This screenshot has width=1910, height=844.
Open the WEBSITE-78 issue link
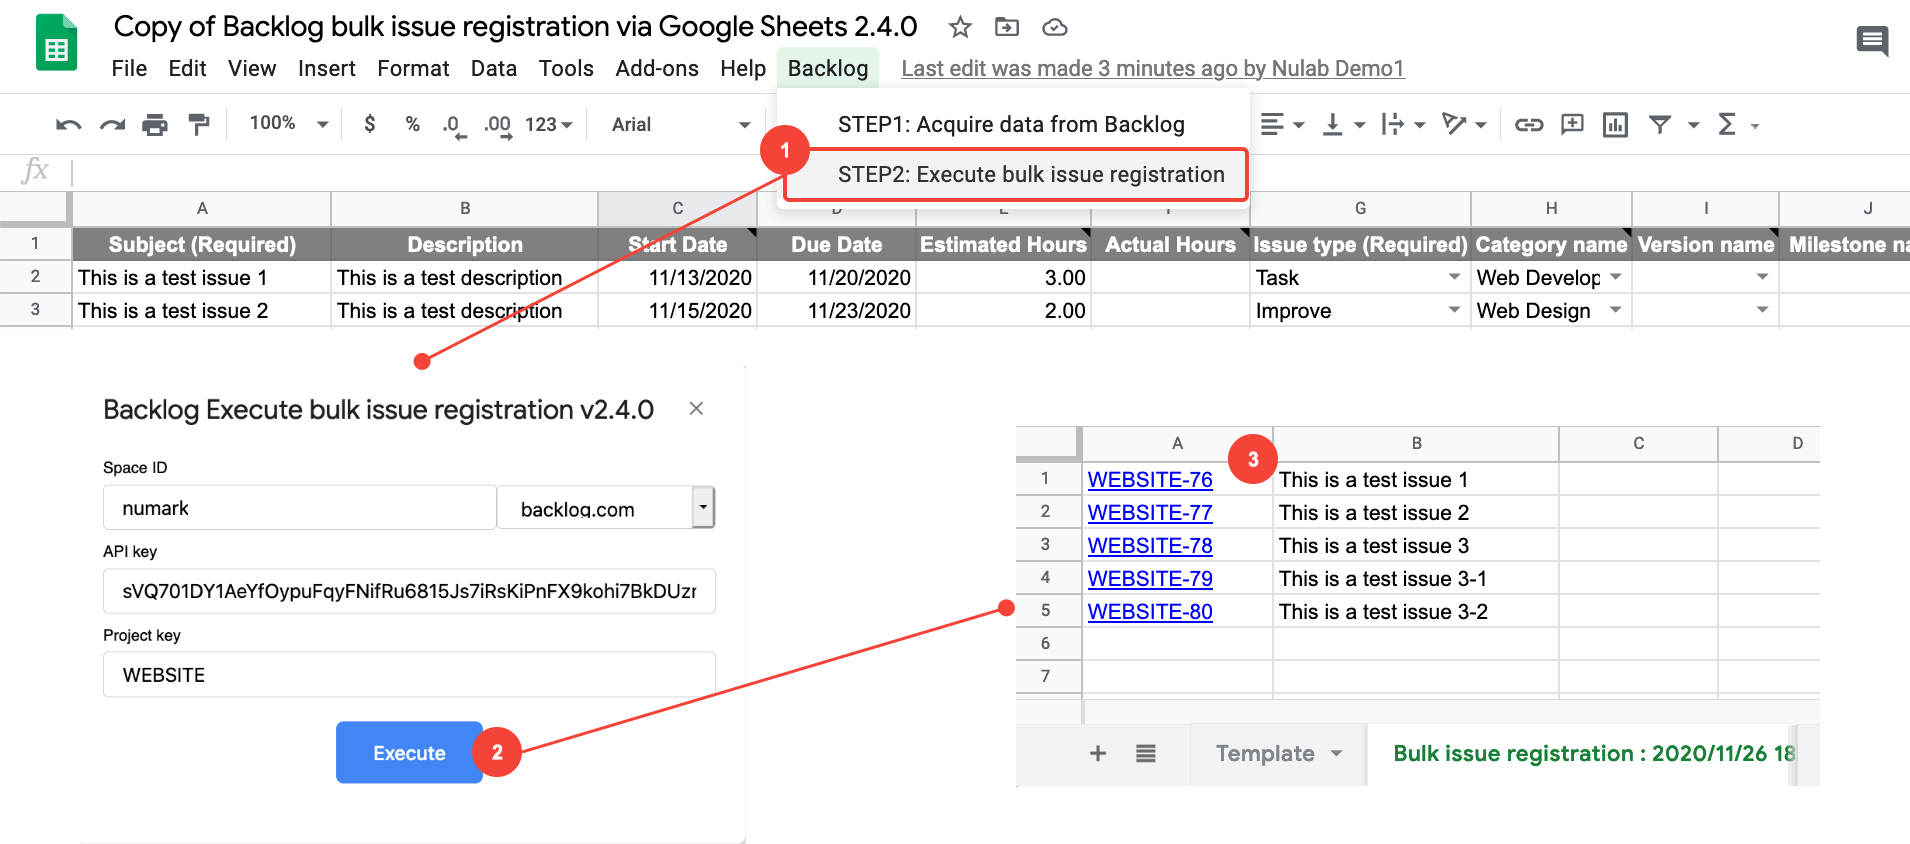1150,545
